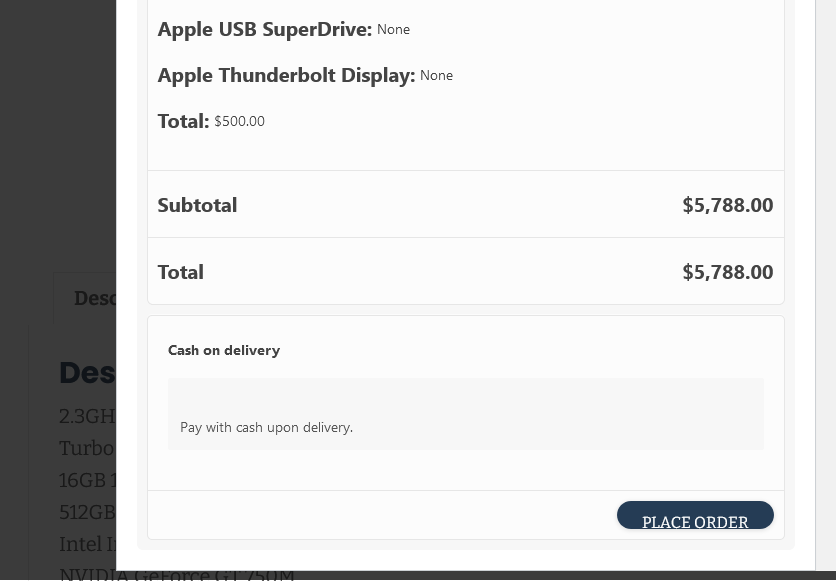Select the Cash on delivery payment method
Image resolution: width=836 pixels, height=581 pixels.
pos(224,350)
